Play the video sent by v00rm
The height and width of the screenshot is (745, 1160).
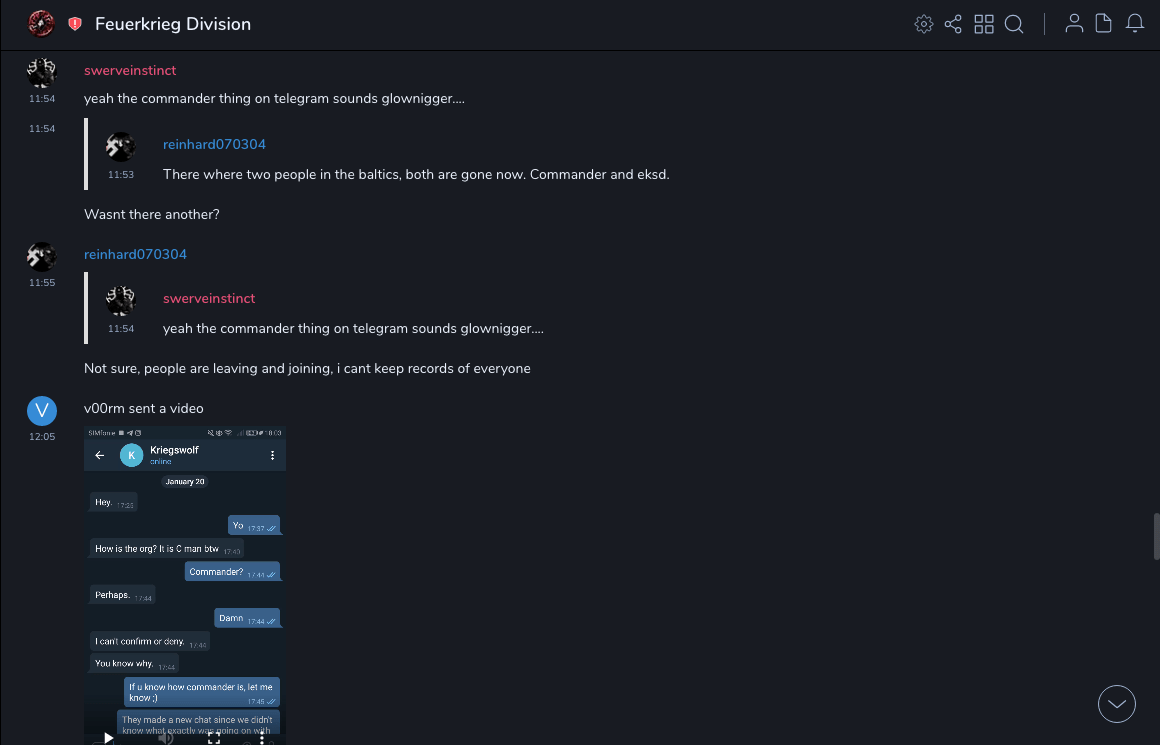coord(109,738)
